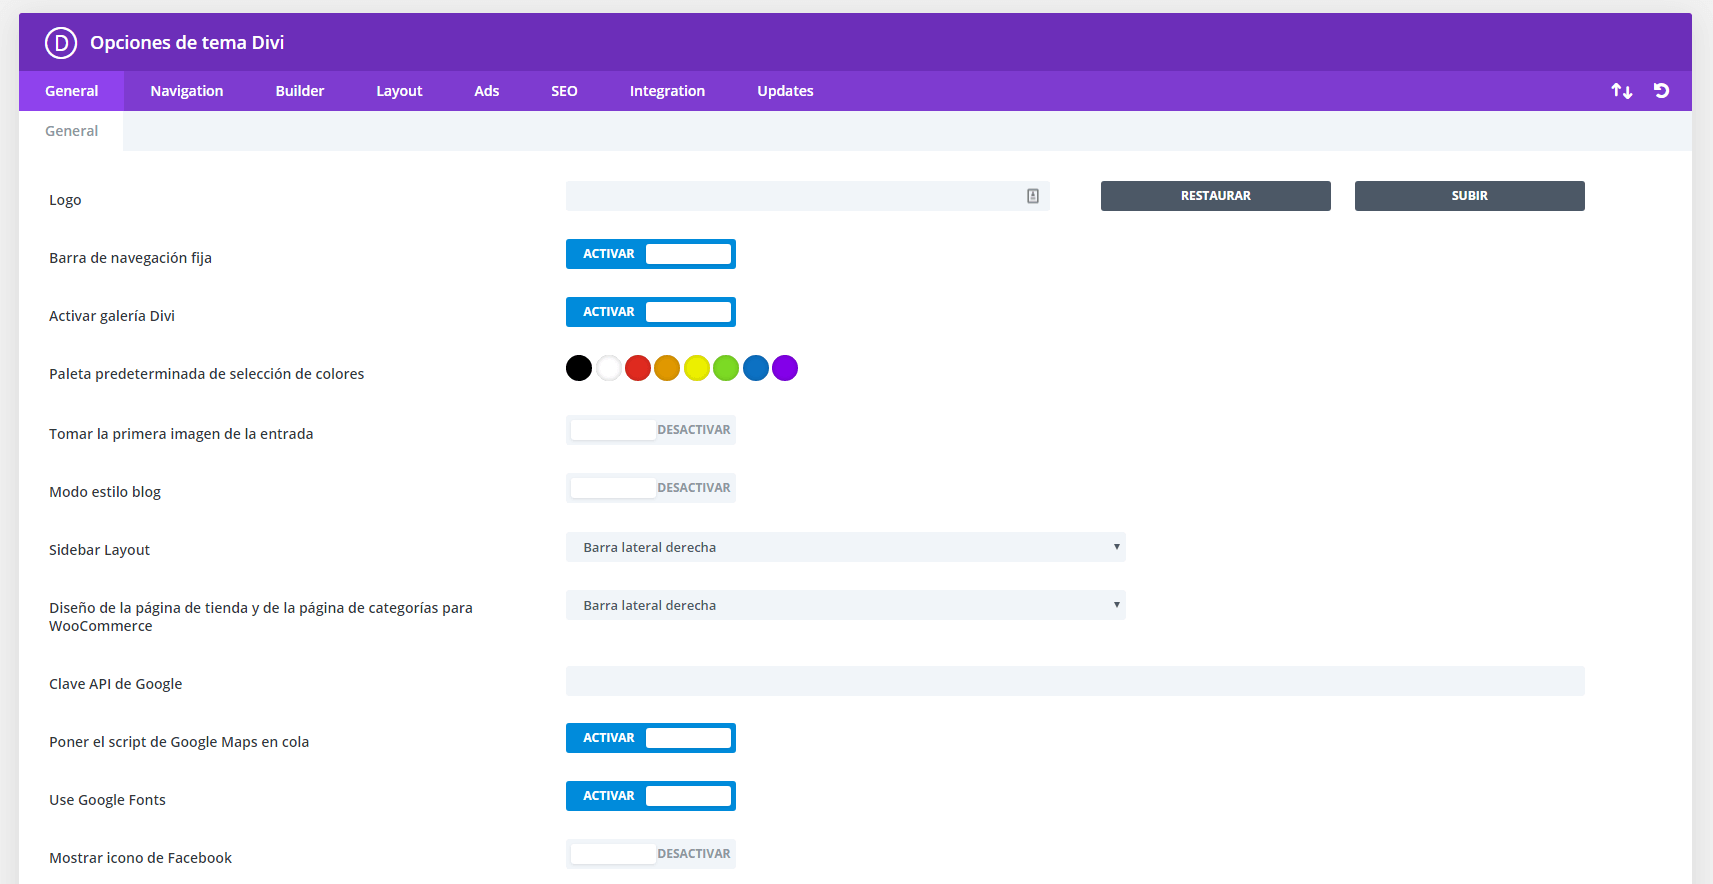The image size is (1713, 884).
Task: Click the Divi logo icon in header
Action: [61, 42]
